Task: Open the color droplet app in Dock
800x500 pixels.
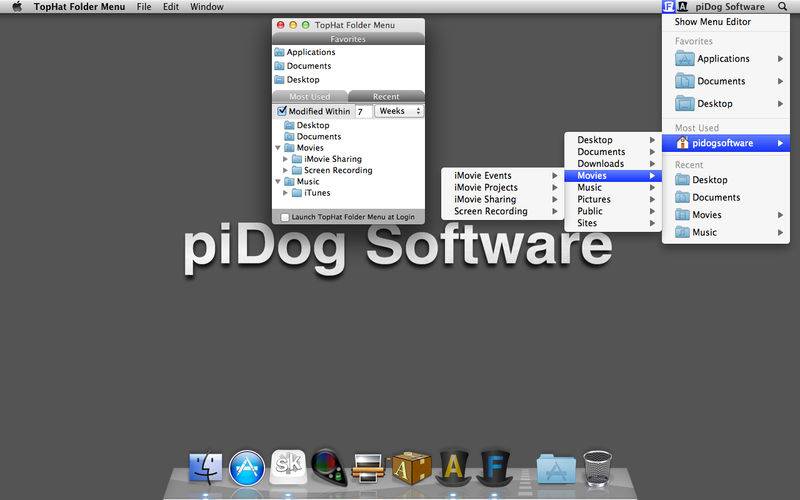Action: tap(329, 467)
